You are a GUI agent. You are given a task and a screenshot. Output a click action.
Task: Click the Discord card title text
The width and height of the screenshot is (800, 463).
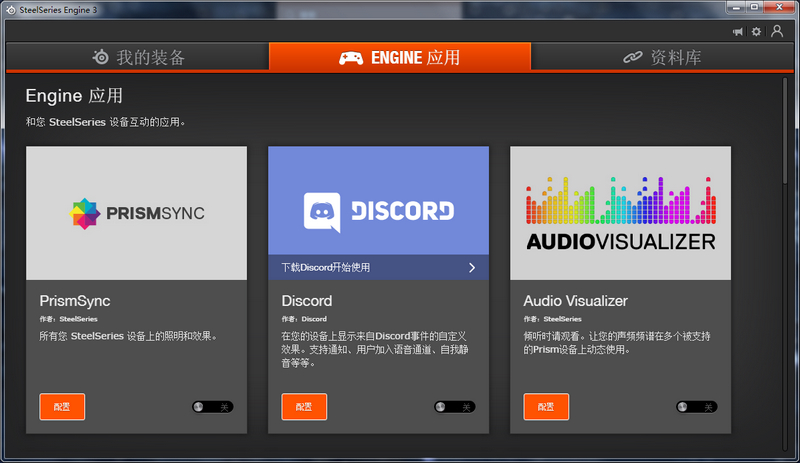[x=307, y=301]
